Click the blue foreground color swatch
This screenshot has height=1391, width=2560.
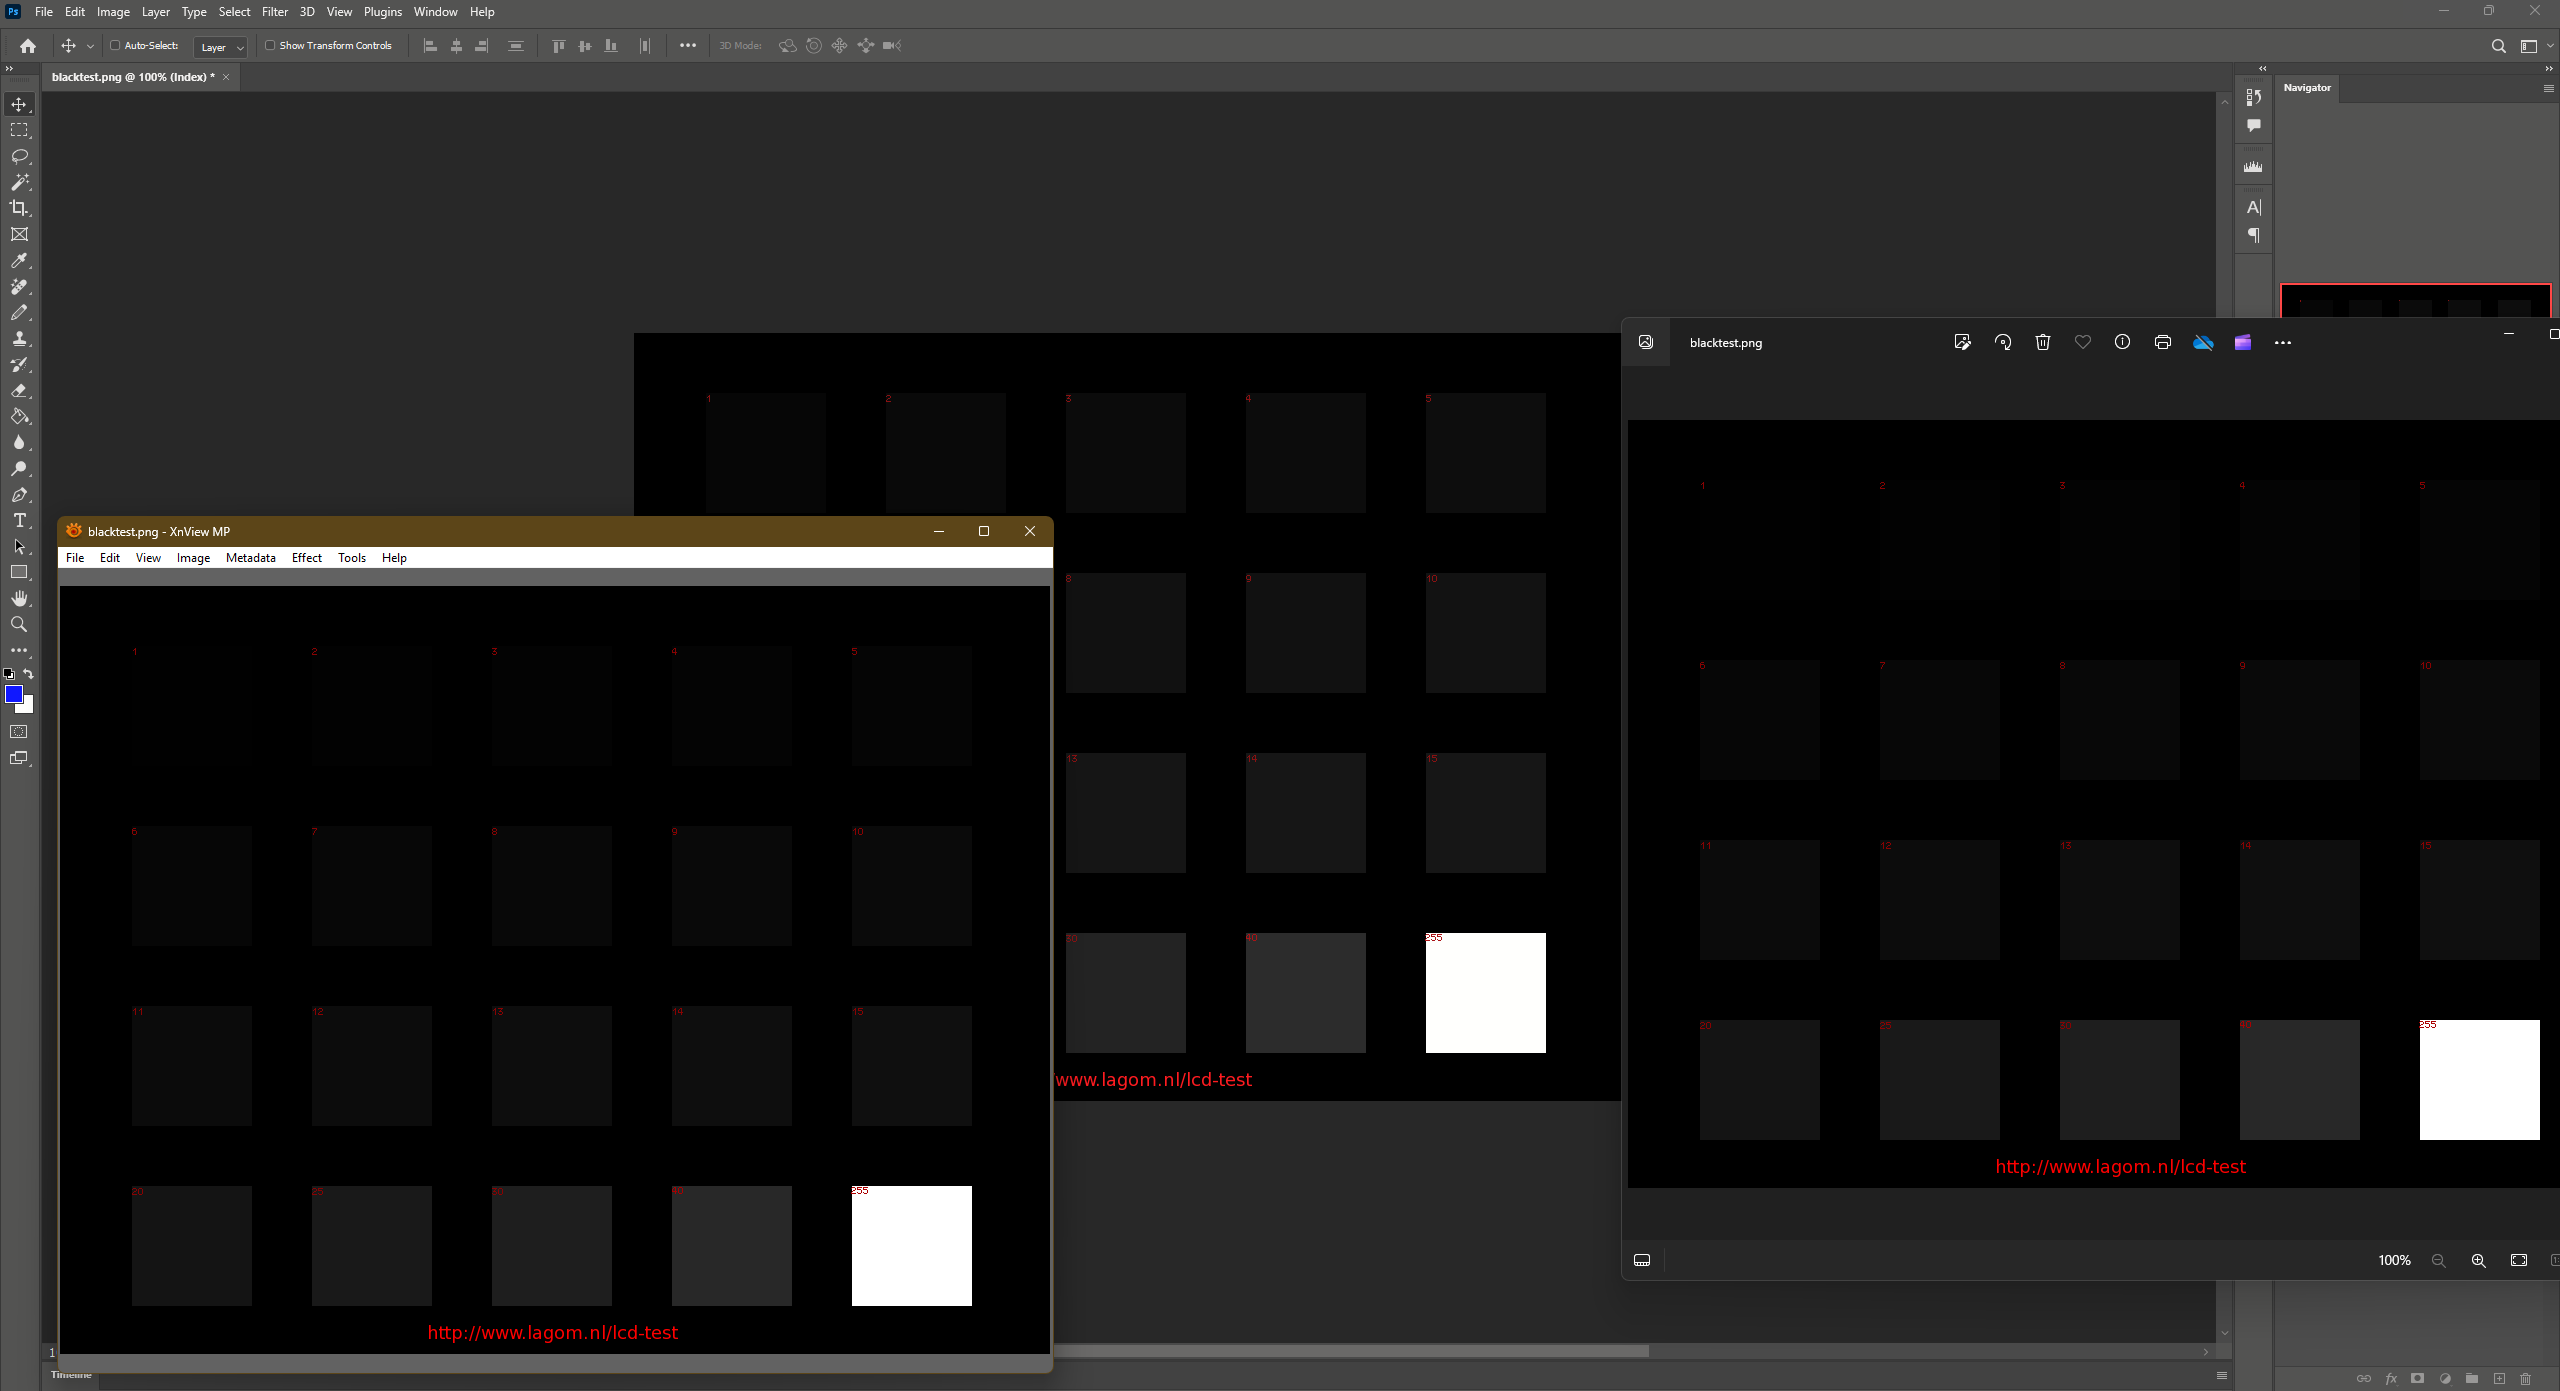coord(14,694)
